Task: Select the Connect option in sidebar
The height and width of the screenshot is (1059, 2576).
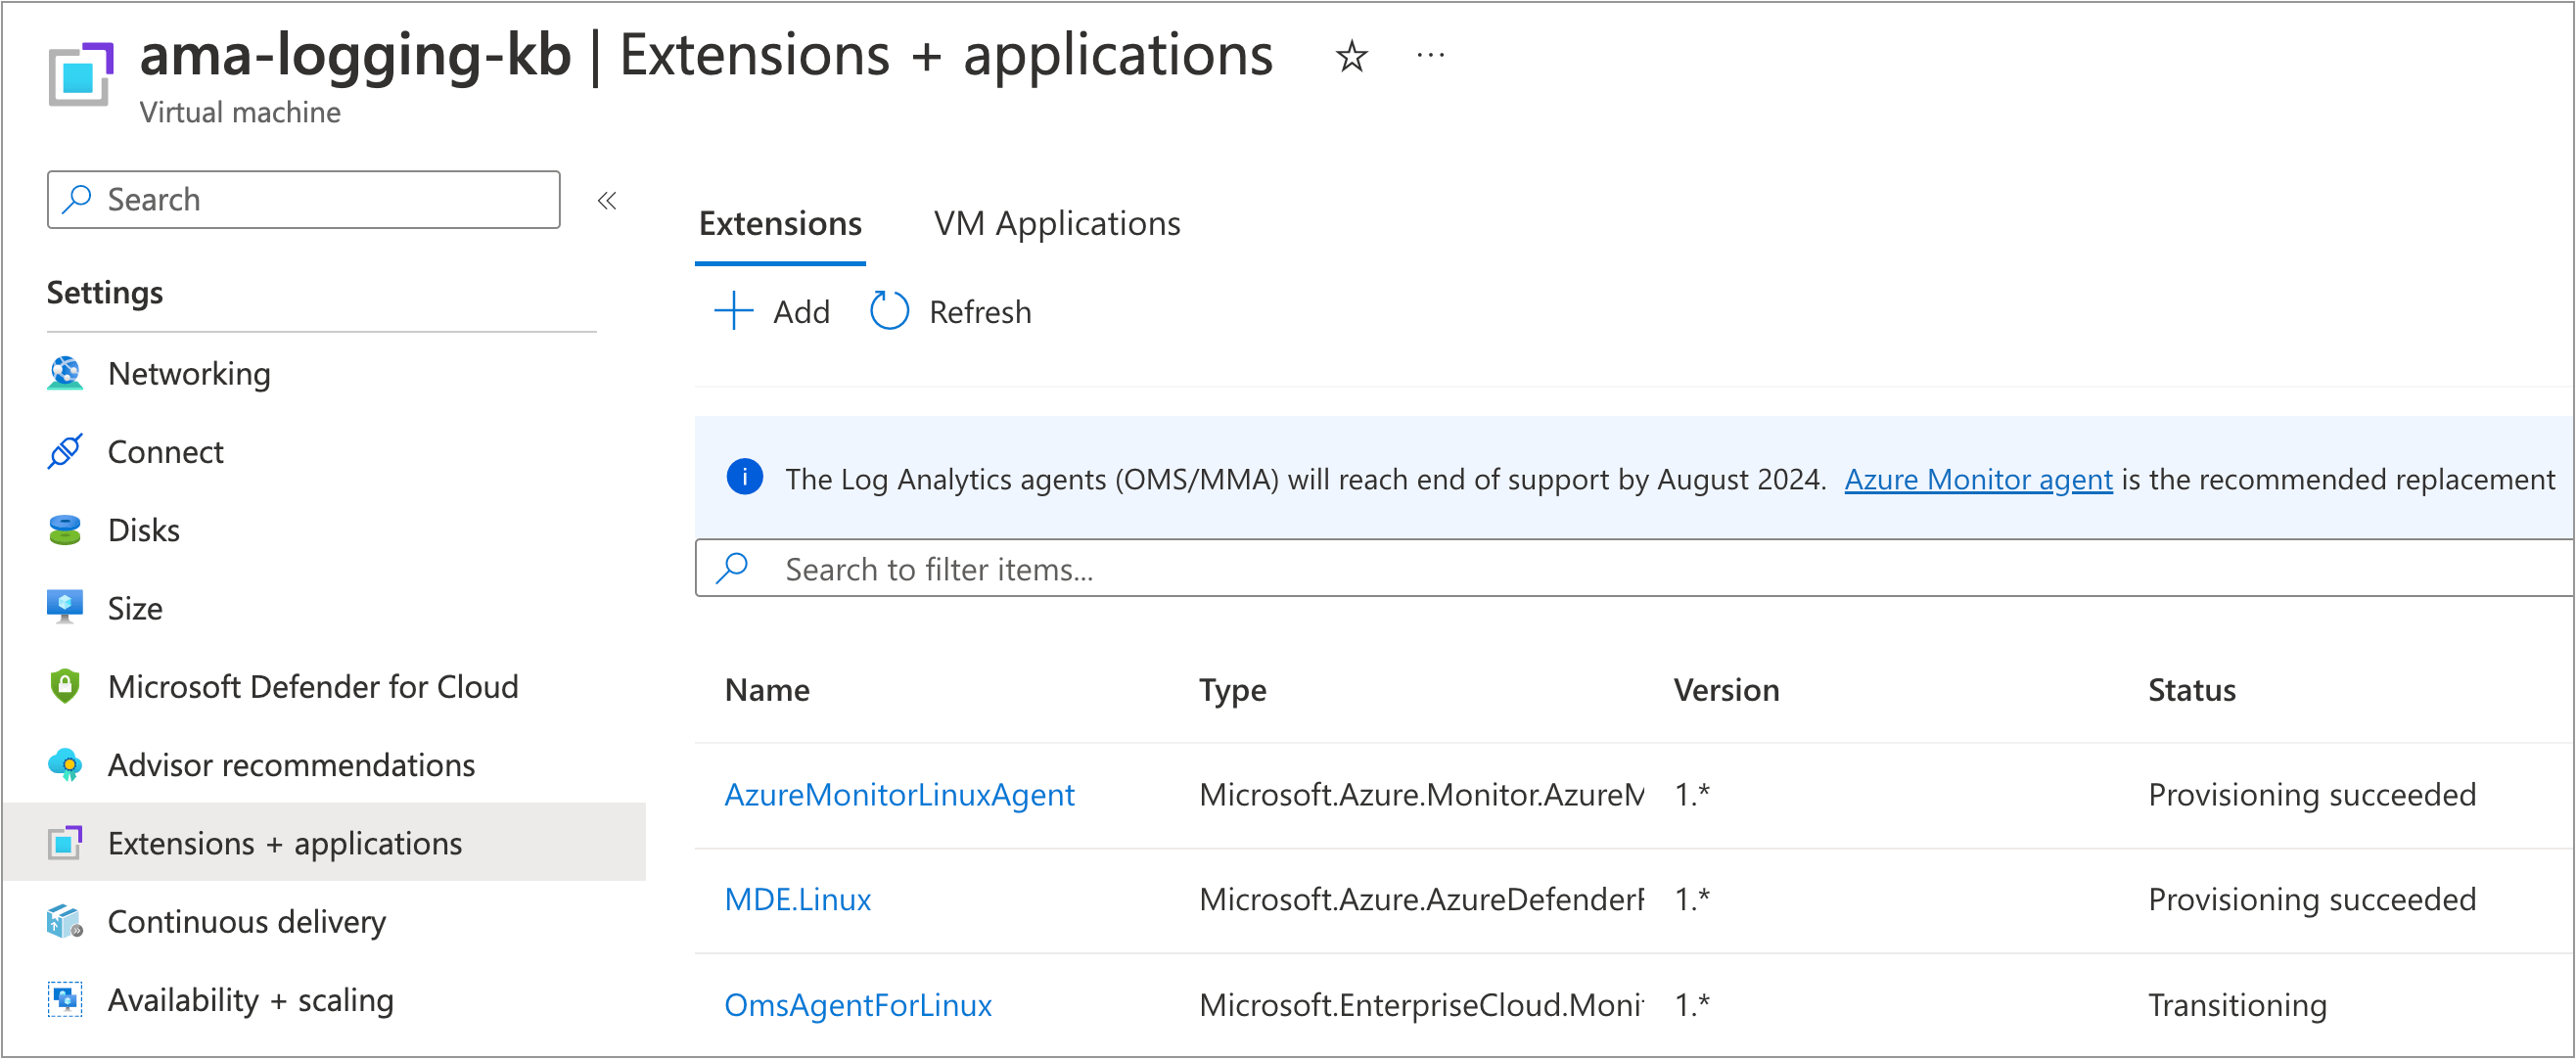Action: click(165, 451)
